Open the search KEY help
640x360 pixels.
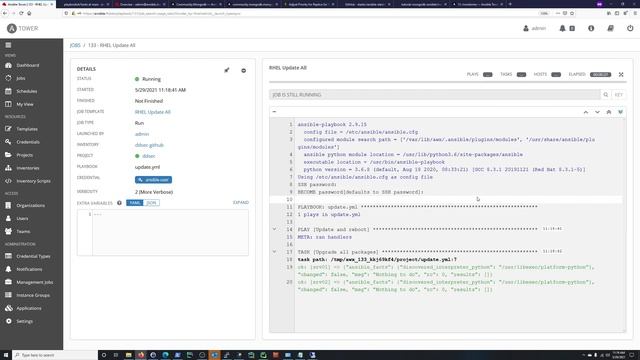point(619,95)
